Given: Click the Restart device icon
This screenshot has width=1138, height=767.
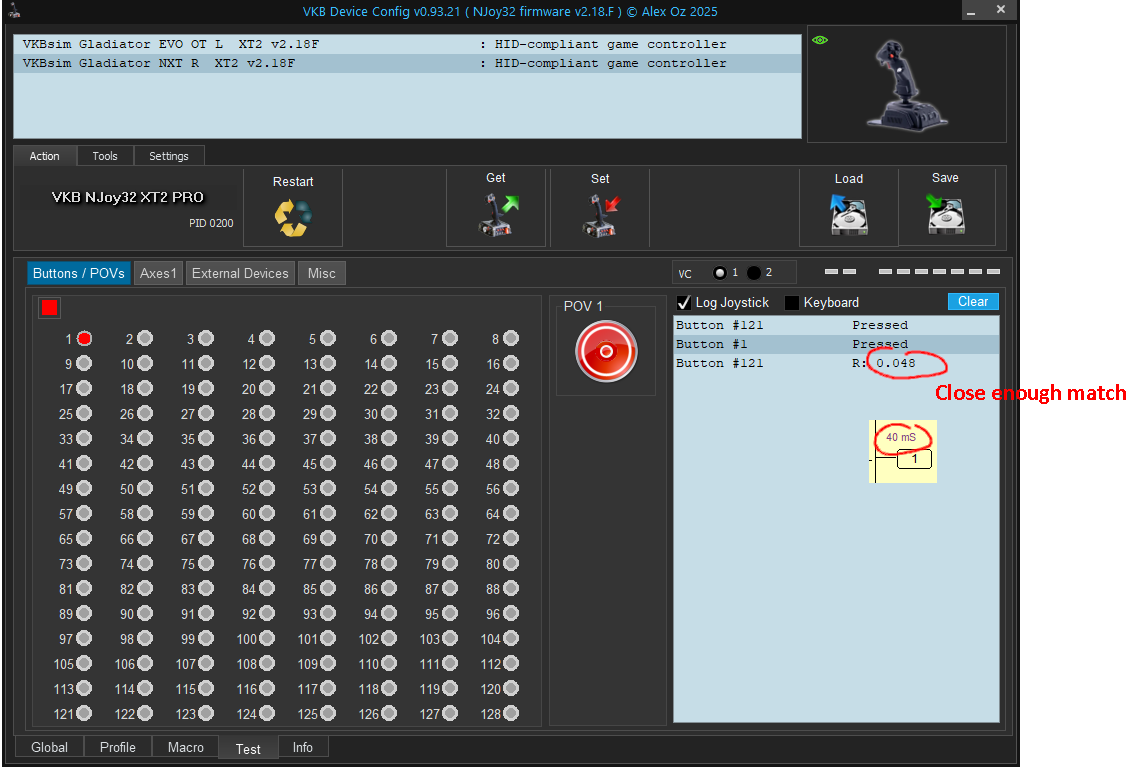Looking at the screenshot, I should point(292,218).
